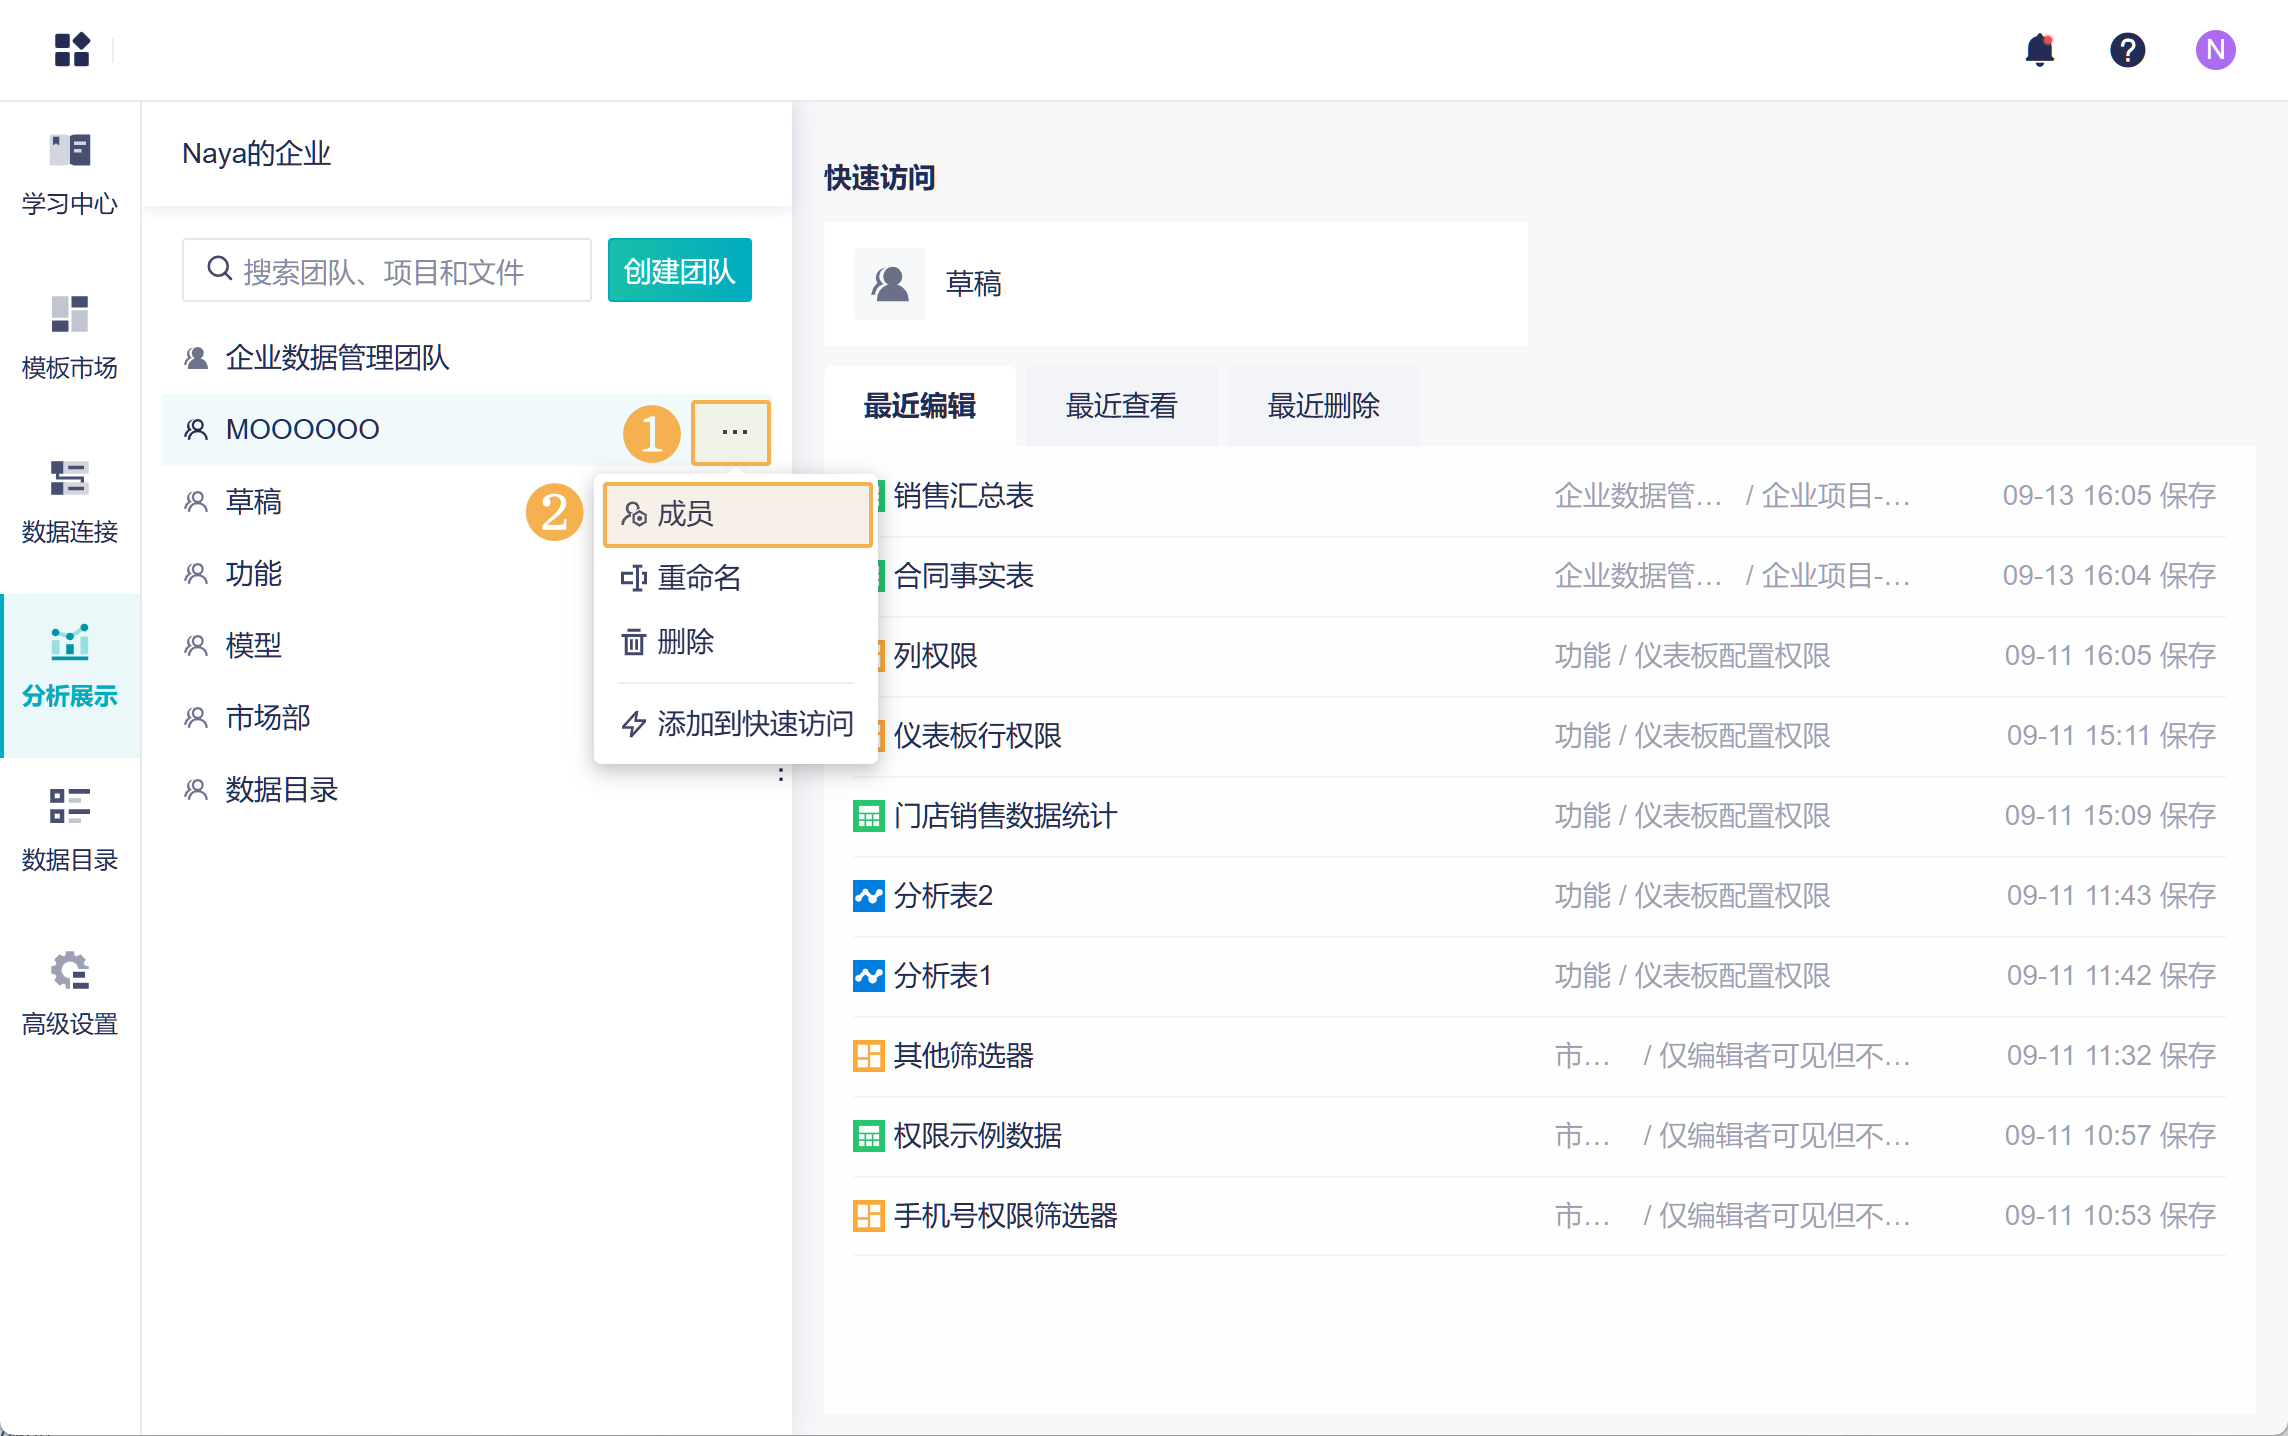Screen dimensions: 2288x1436
Task: Select 删除 in the context menu
Action: pyautogui.click(x=685, y=642)
